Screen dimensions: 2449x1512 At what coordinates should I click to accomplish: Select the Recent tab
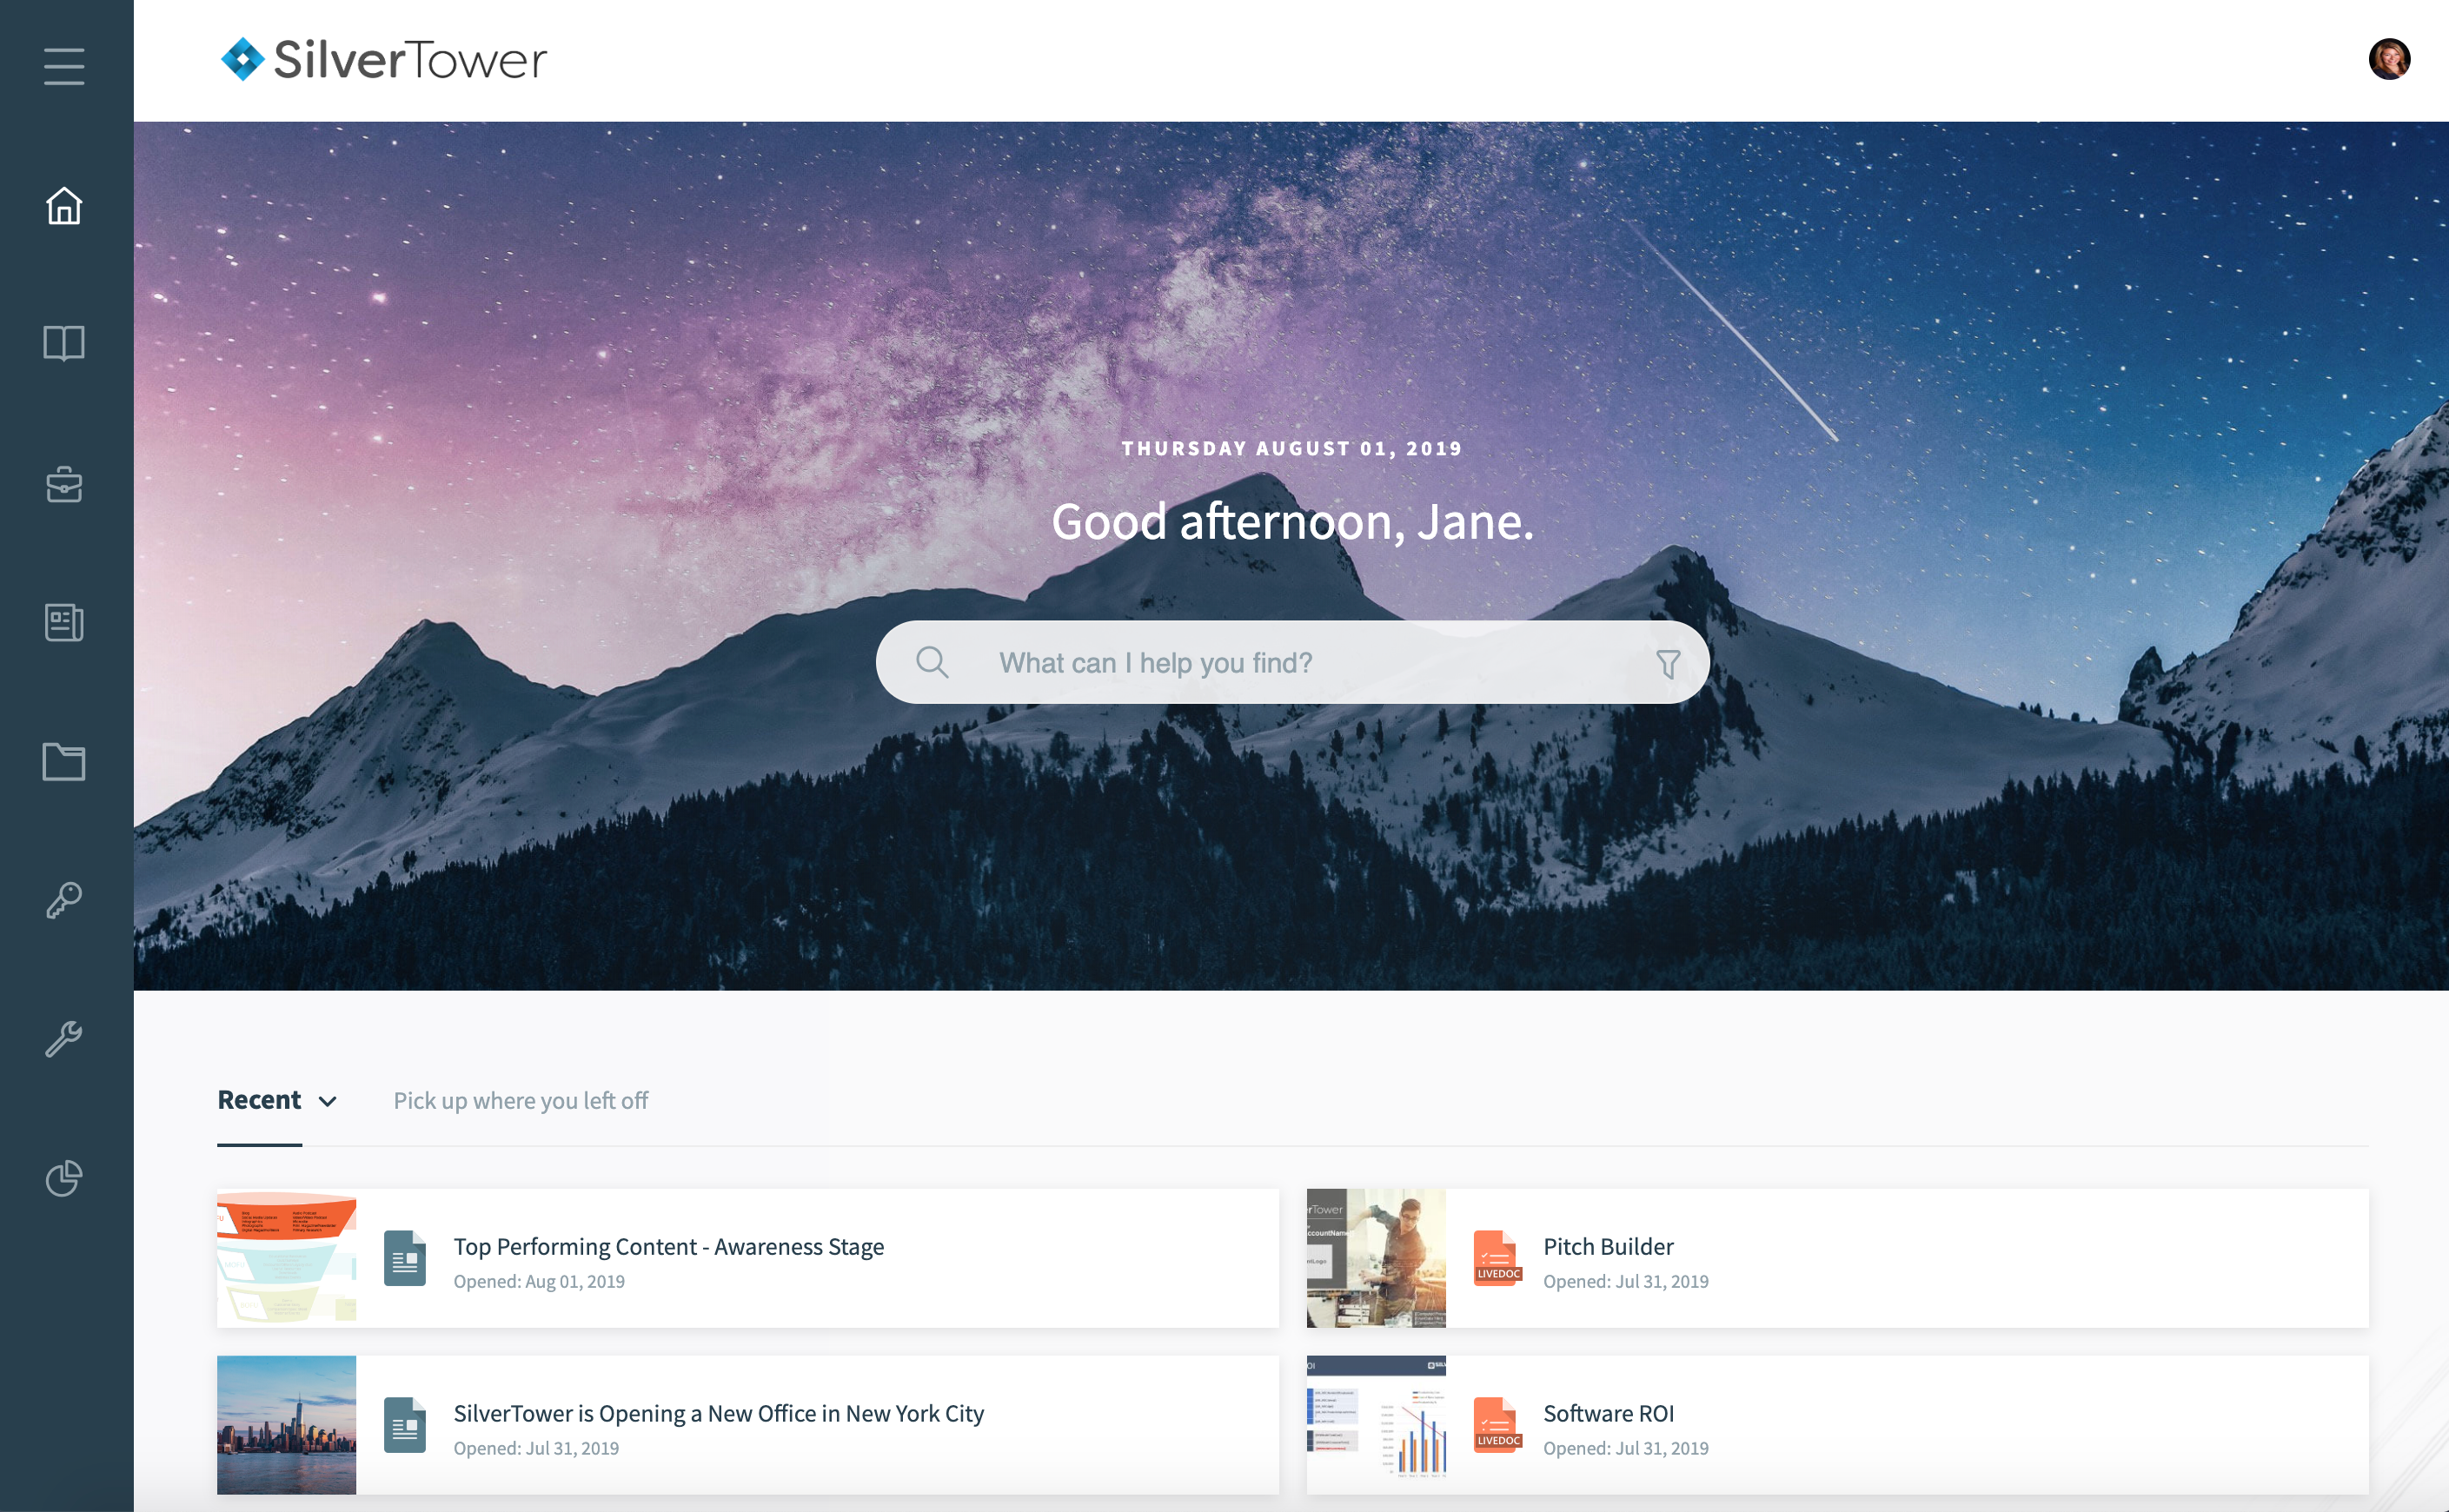[259, 1100]
